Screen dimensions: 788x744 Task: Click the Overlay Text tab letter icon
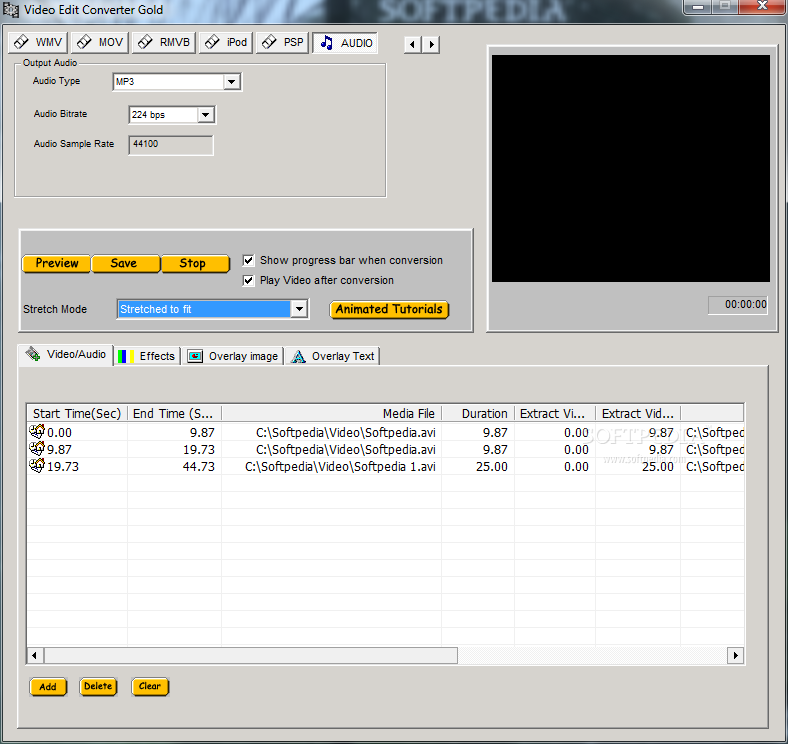[x=299, y=356]
